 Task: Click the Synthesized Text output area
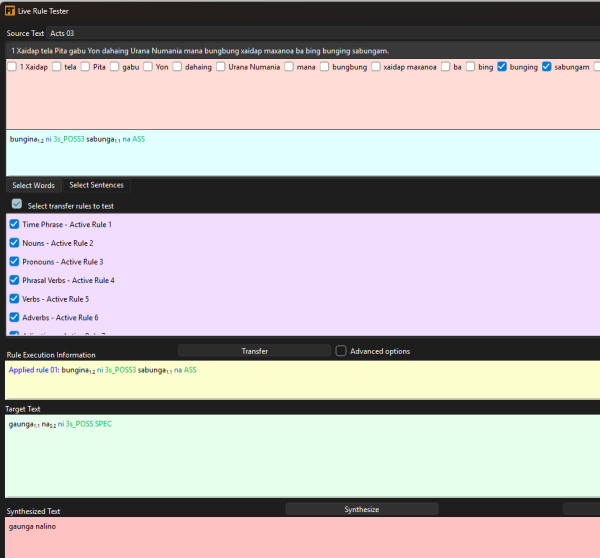(x=302, y=537)
